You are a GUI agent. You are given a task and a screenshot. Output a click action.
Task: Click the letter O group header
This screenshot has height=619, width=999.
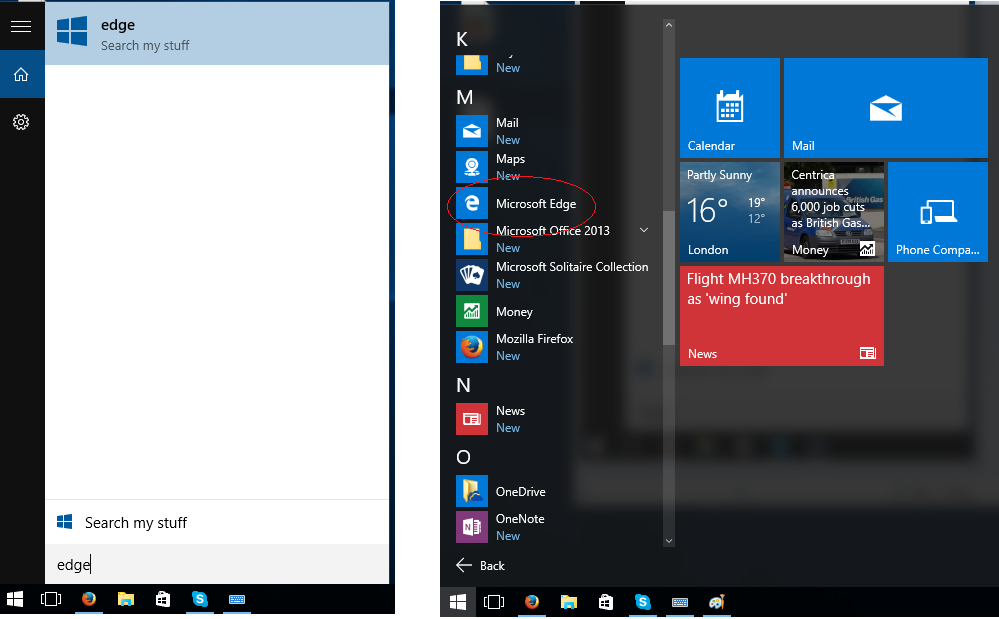pos(463,457)
